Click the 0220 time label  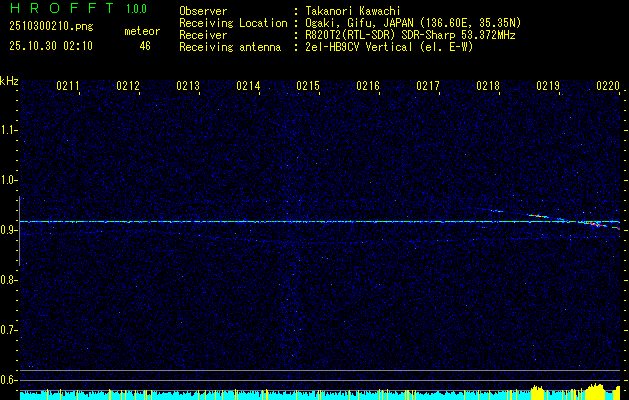pyautogui.click(x=608, y=87)
